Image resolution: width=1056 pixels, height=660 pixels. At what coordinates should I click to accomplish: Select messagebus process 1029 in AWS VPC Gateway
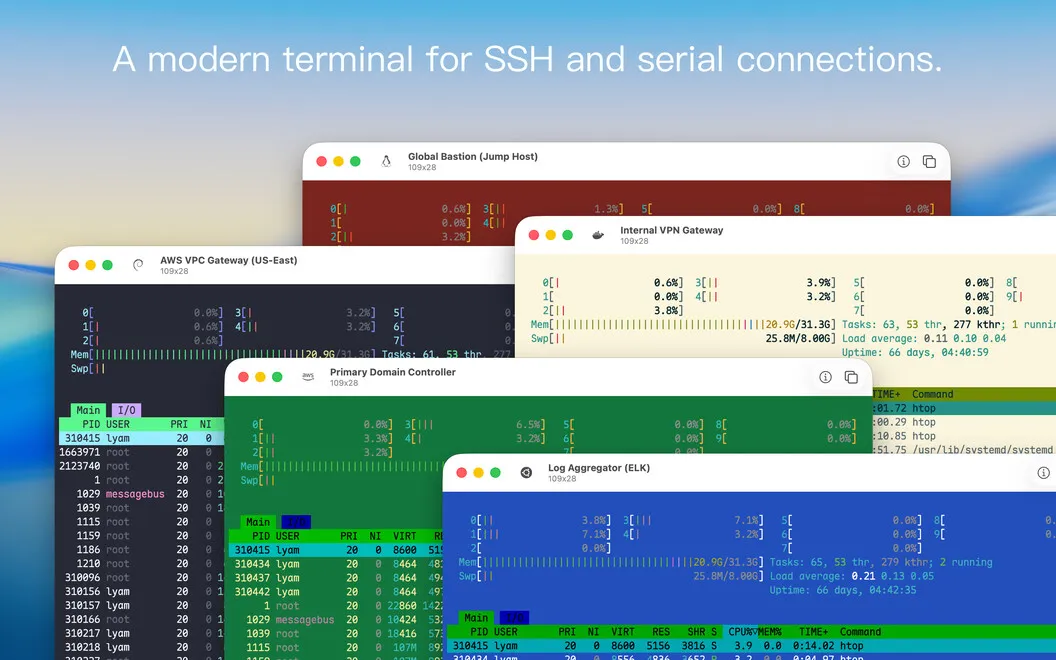pos(141,494)
